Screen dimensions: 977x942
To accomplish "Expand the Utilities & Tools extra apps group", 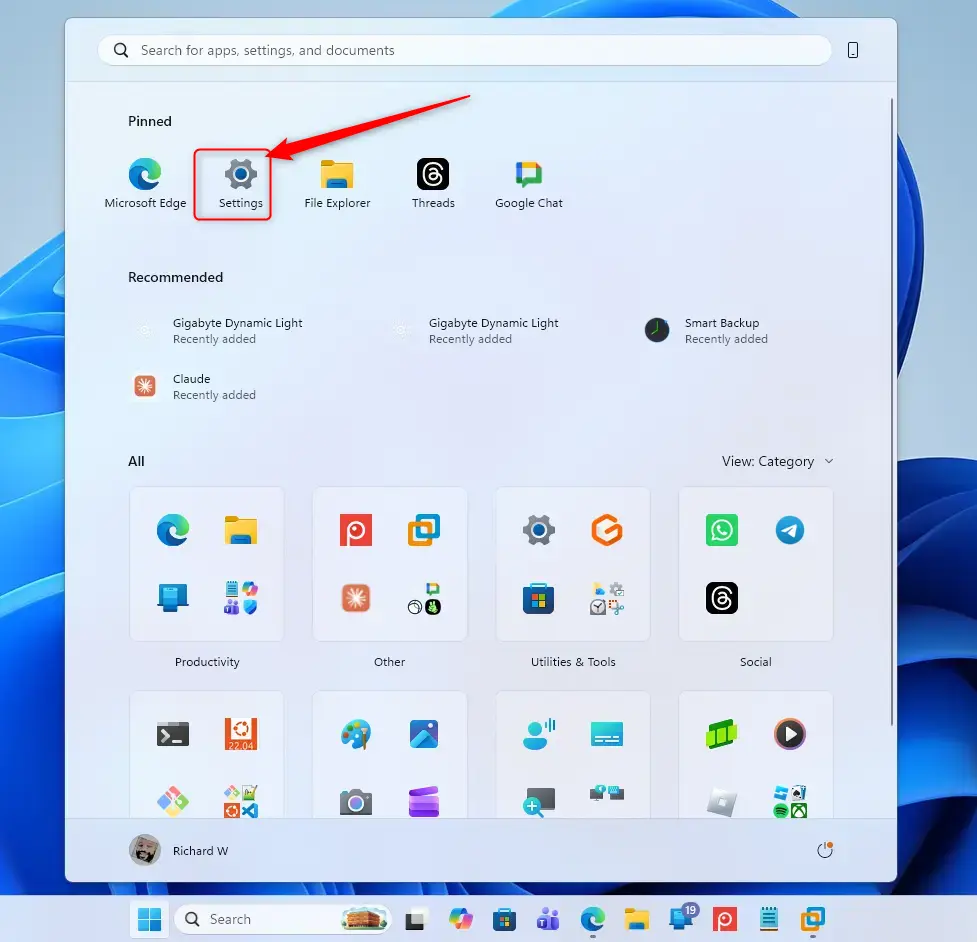I will tap(607, 598).
